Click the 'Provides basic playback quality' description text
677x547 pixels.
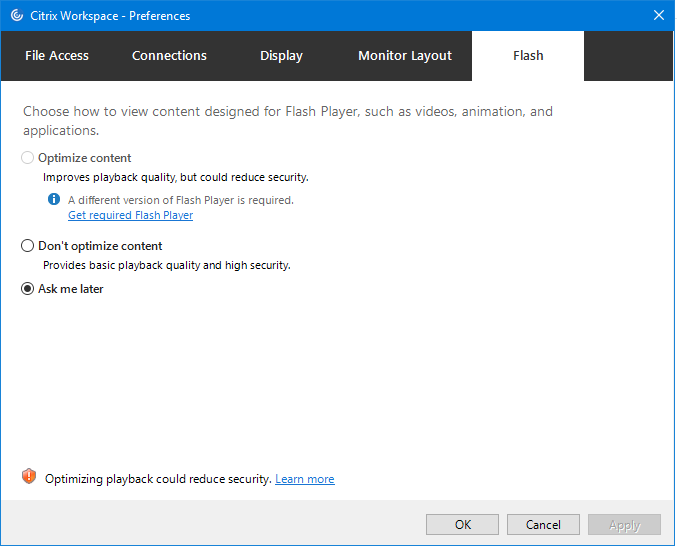point(166,265)
